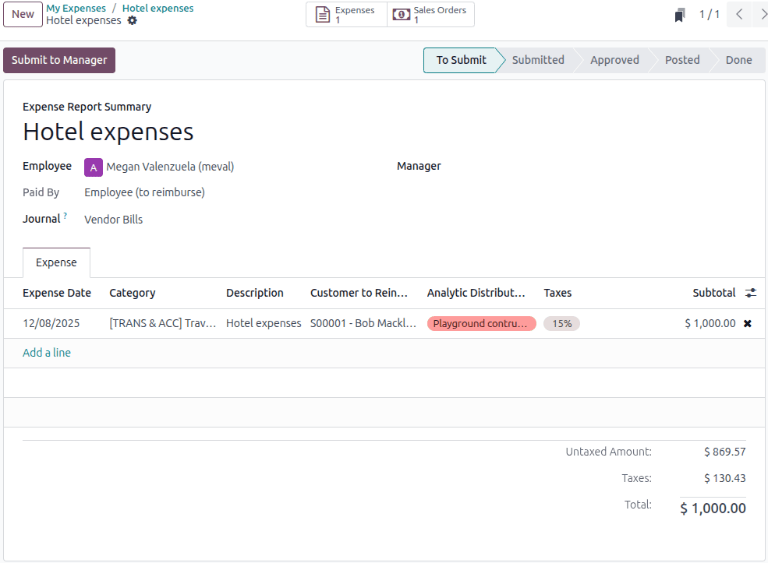
Task: Click the 15% tax tag
Action: [x=561, y=324]
